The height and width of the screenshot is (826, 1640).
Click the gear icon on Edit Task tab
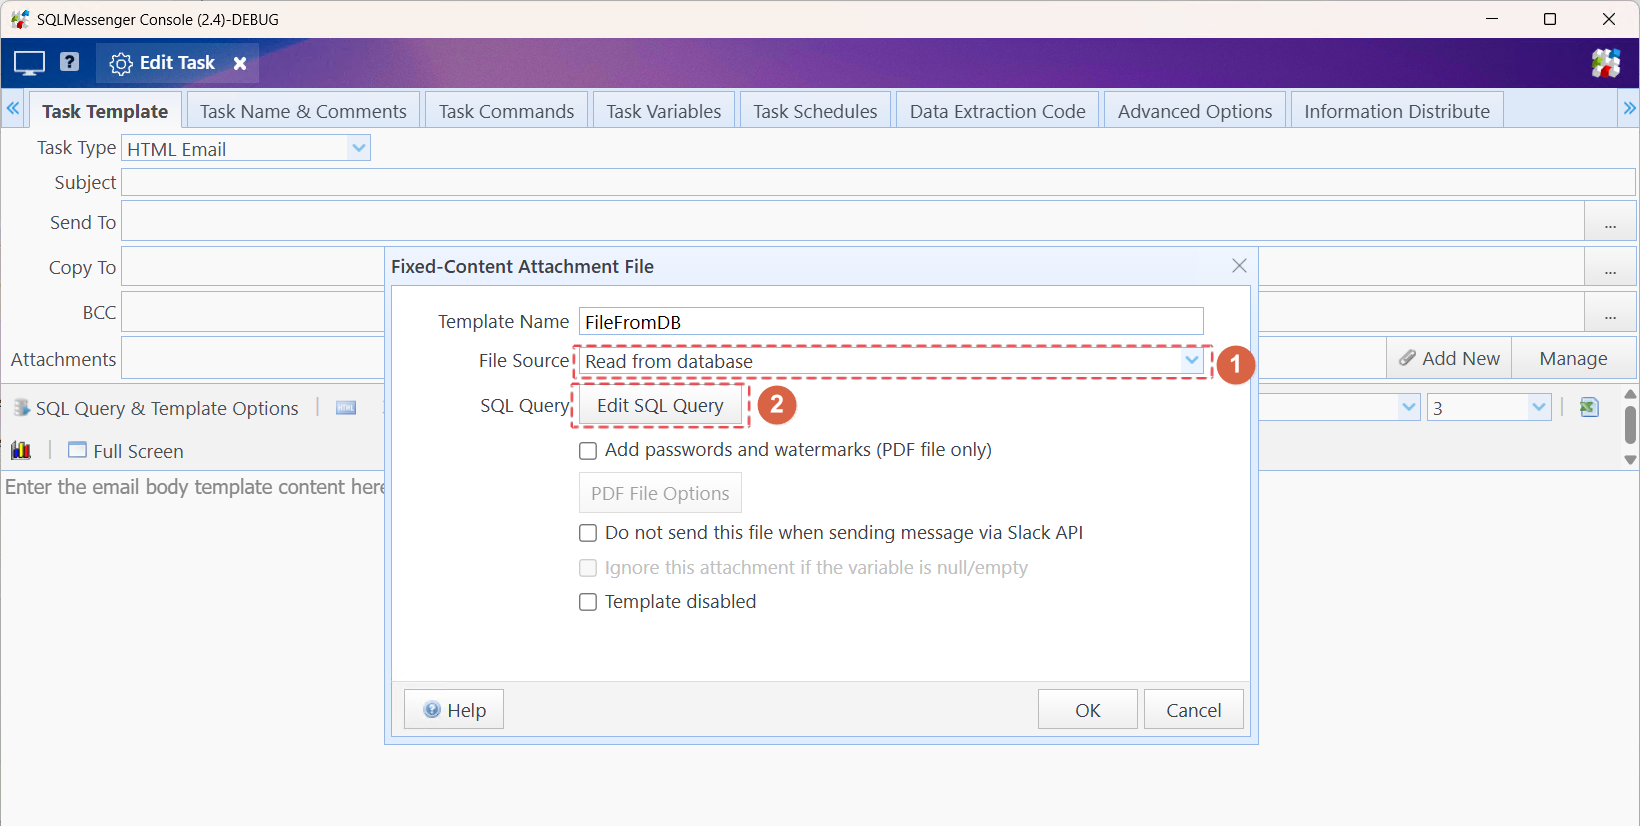click(x=121, y=63)
